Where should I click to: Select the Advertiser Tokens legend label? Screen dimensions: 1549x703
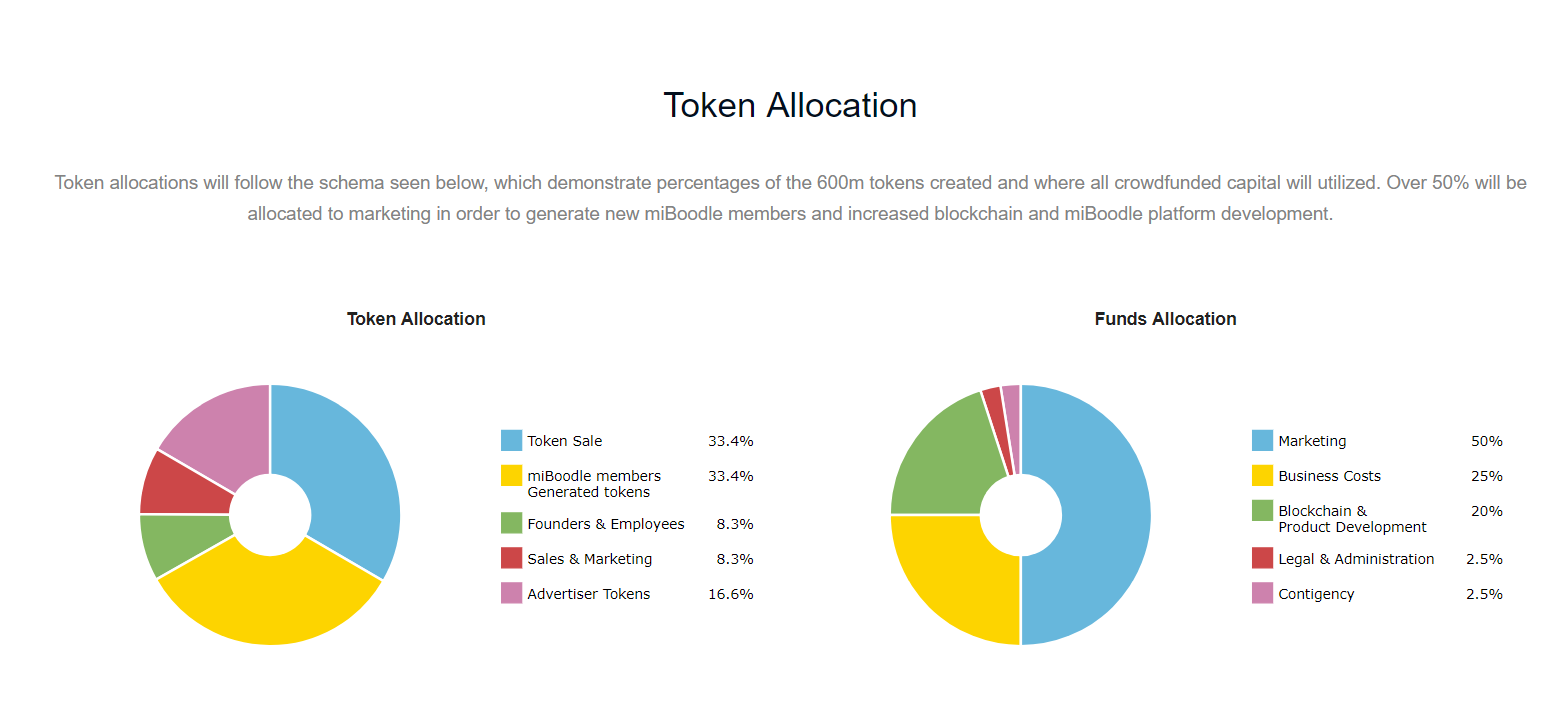tap(588, 594)
